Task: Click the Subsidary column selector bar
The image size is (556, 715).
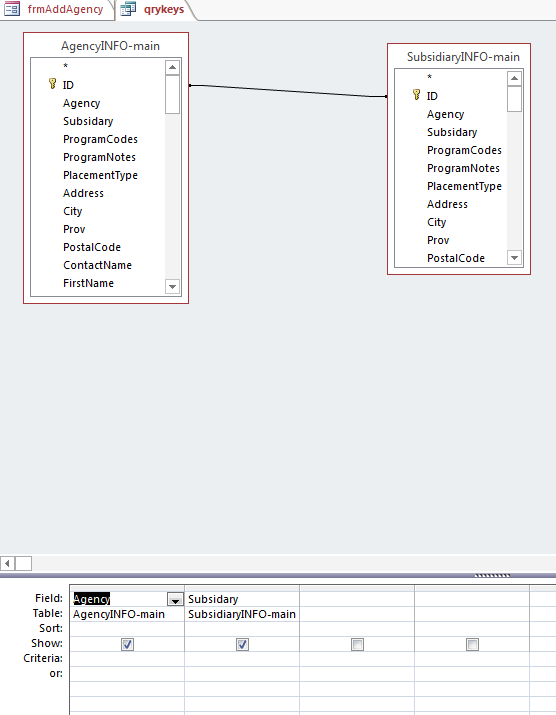Action: coord(242,588)
